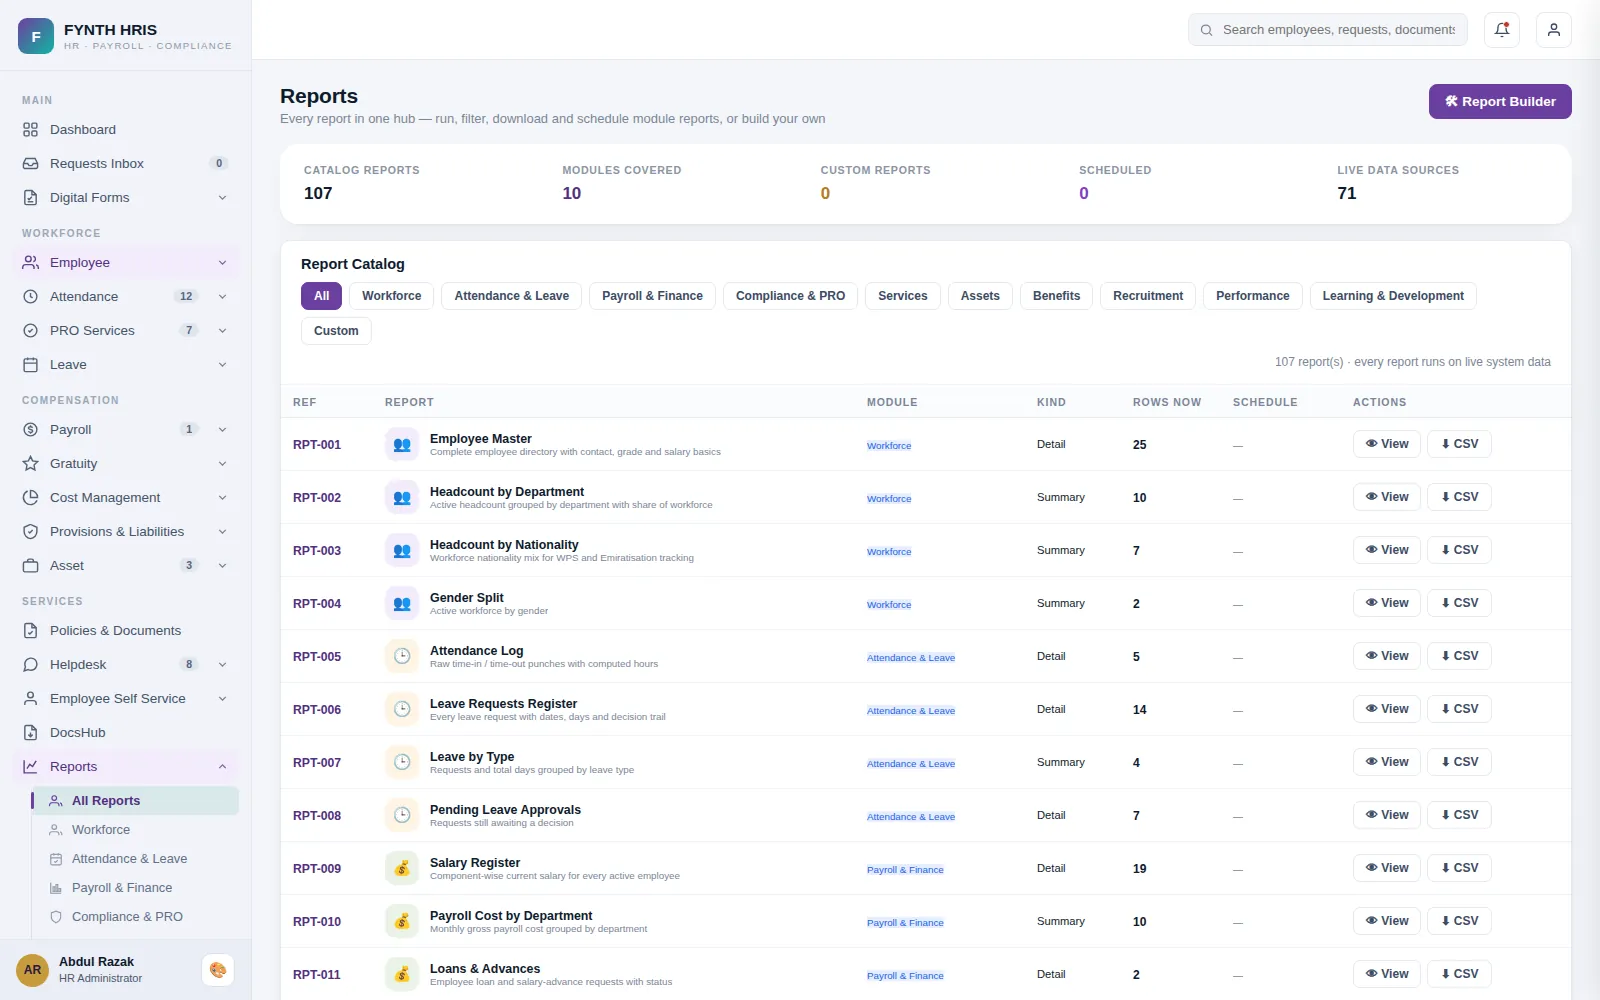Open notifications bell in top bar
The image size is (1600, 1000).
[x=1502, y=30]
